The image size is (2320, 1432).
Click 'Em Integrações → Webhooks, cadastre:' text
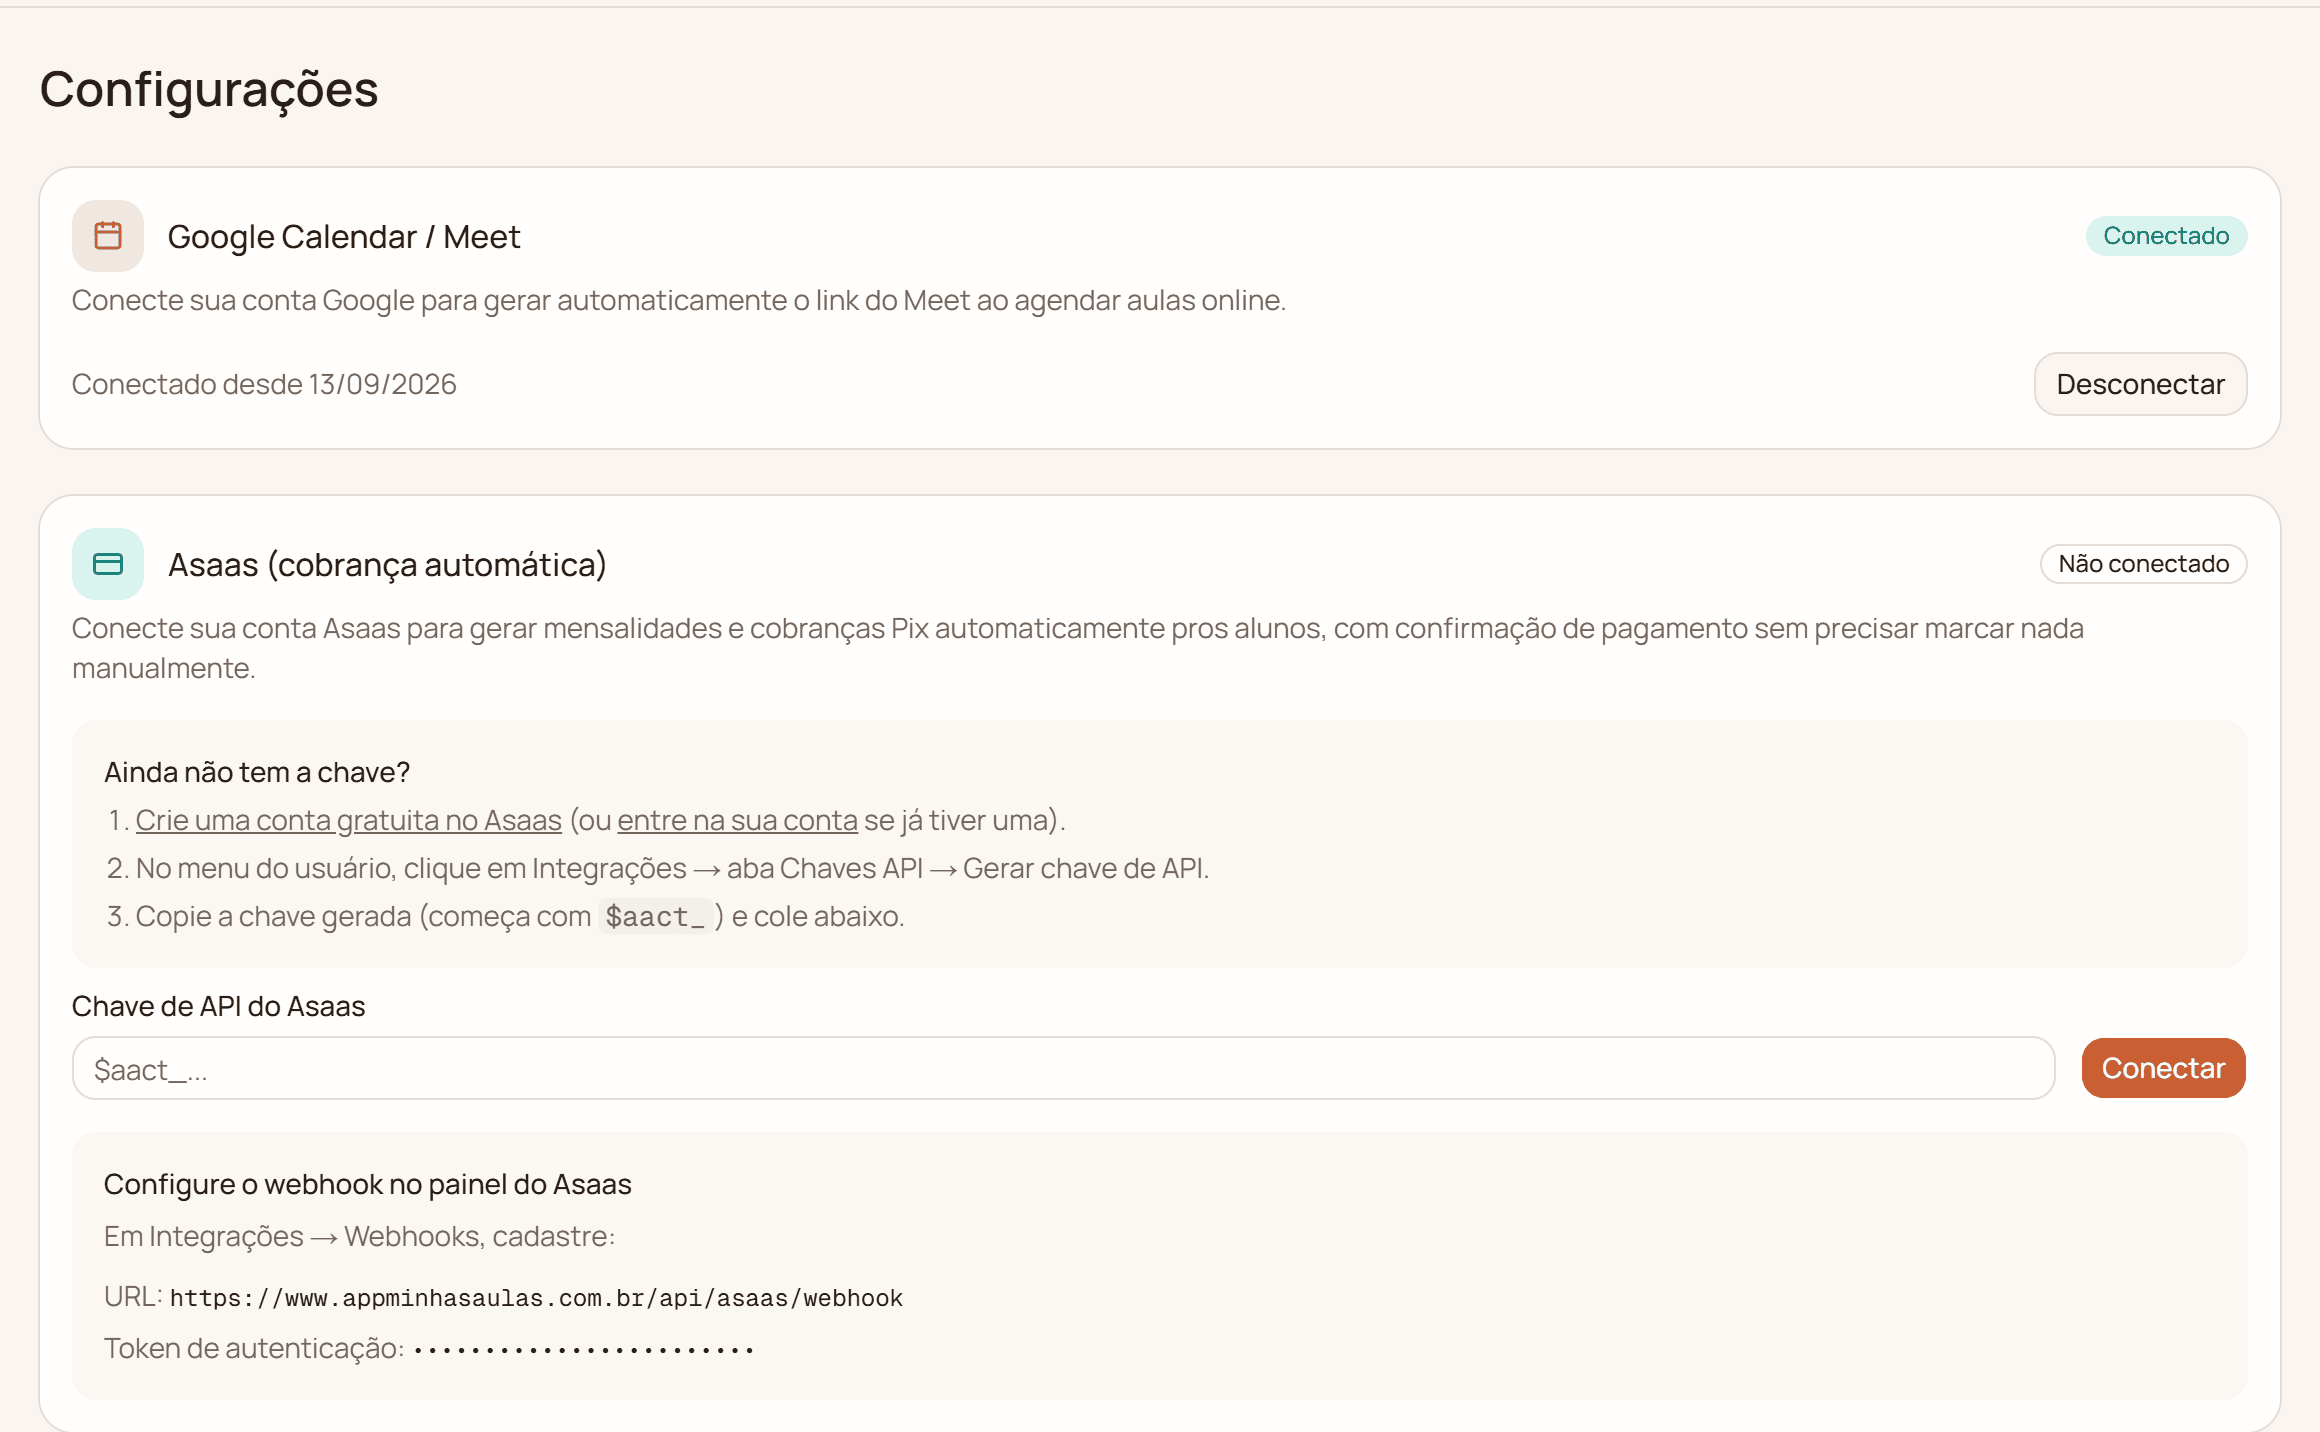(x=360, y=1236)
